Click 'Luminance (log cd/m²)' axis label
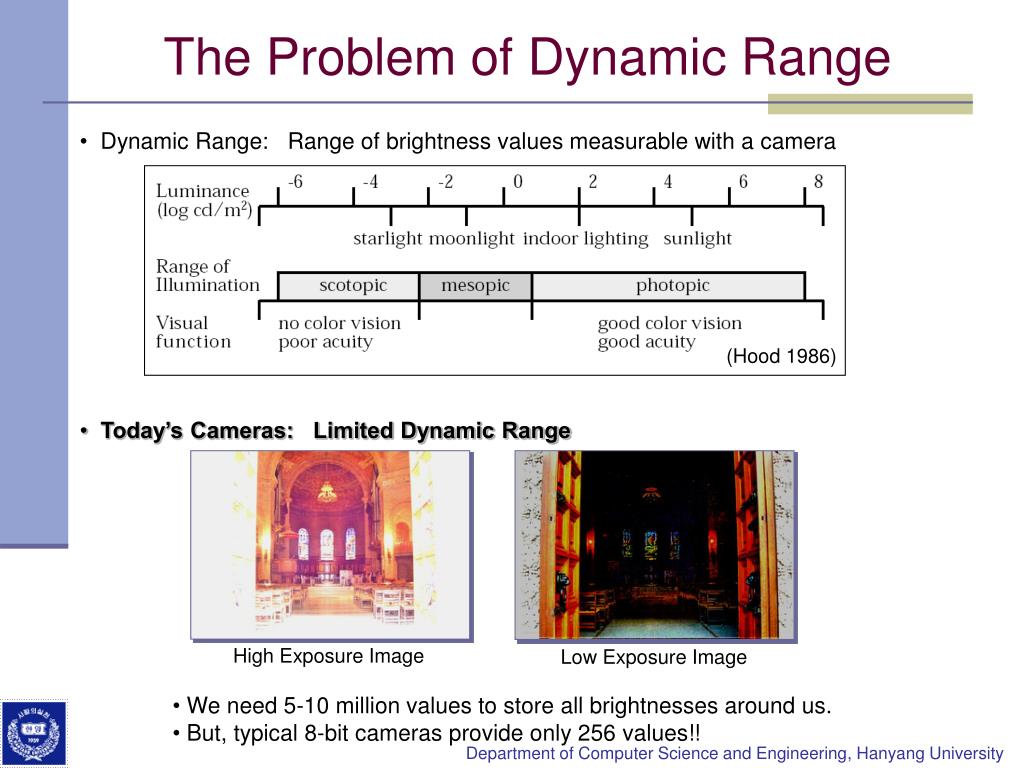The image size is (1024, 768). [x=204, y=200]
